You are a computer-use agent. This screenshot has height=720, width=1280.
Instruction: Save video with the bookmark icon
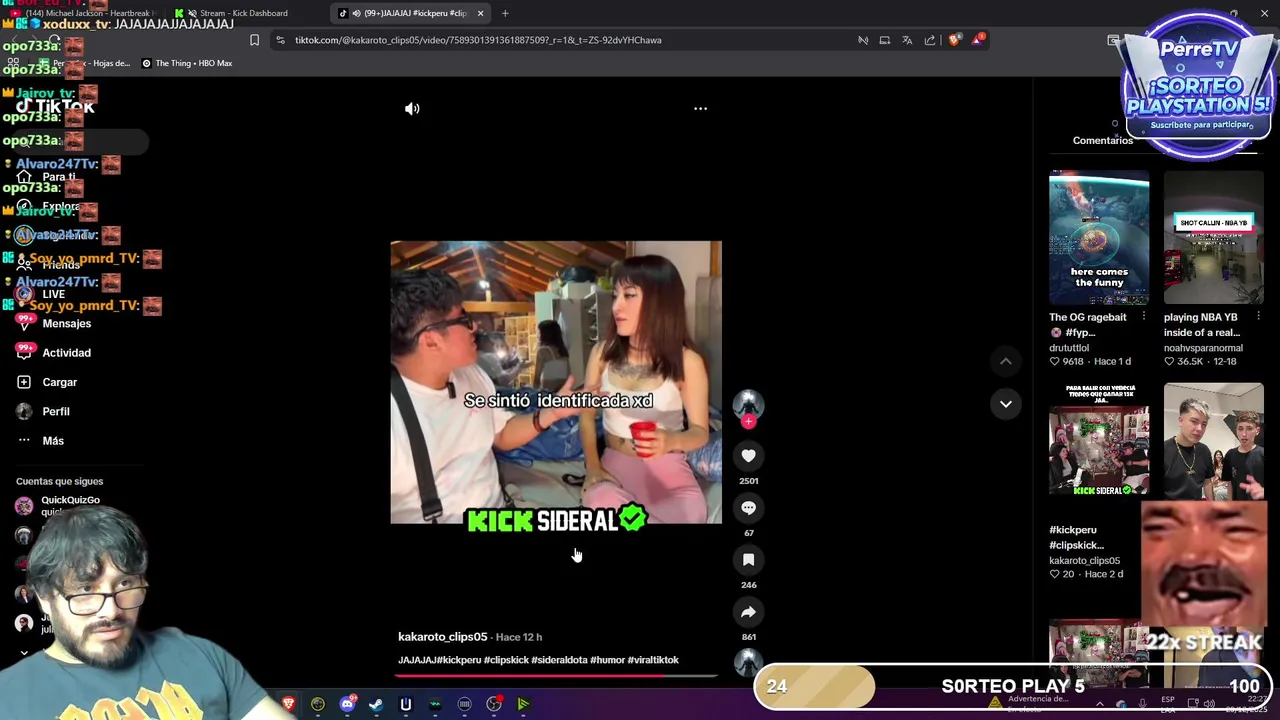(x=748, y=560)
